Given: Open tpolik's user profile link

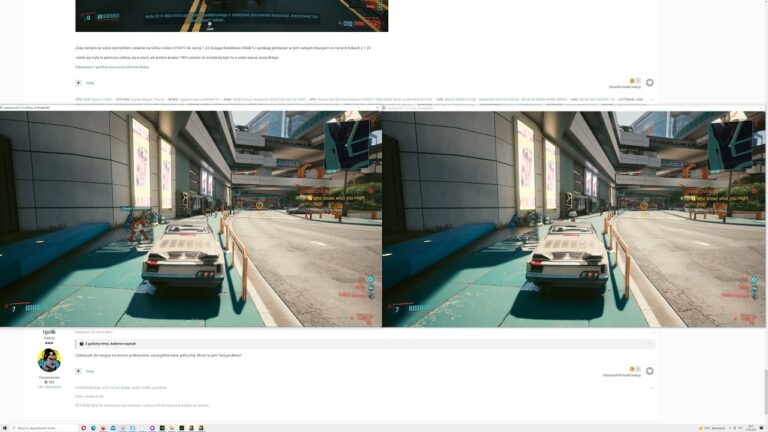Looking at the screenshot, I should pos(49,332).
